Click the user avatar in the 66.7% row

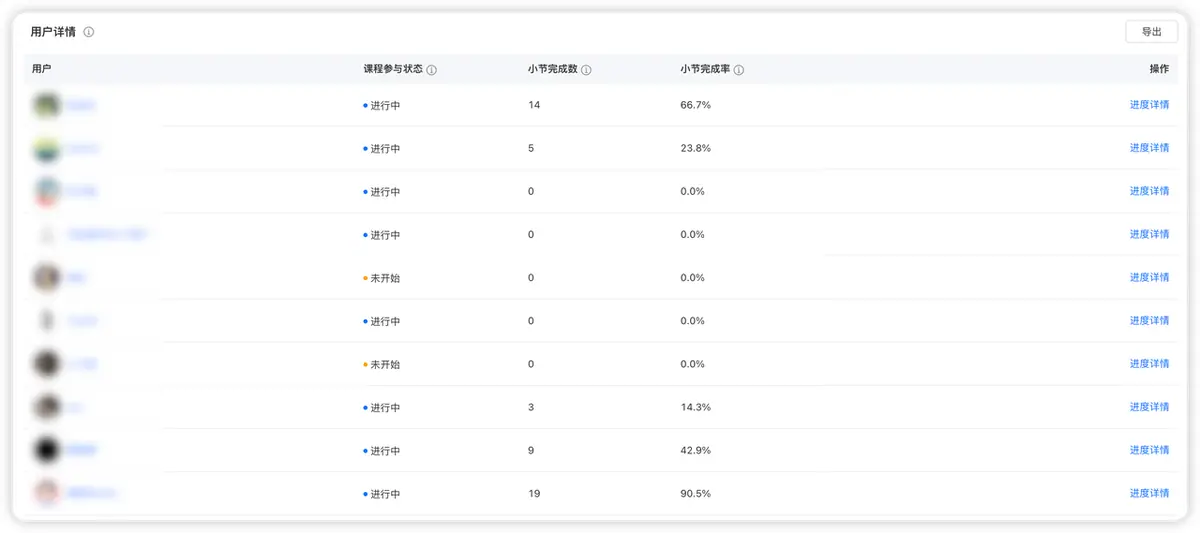46,105
